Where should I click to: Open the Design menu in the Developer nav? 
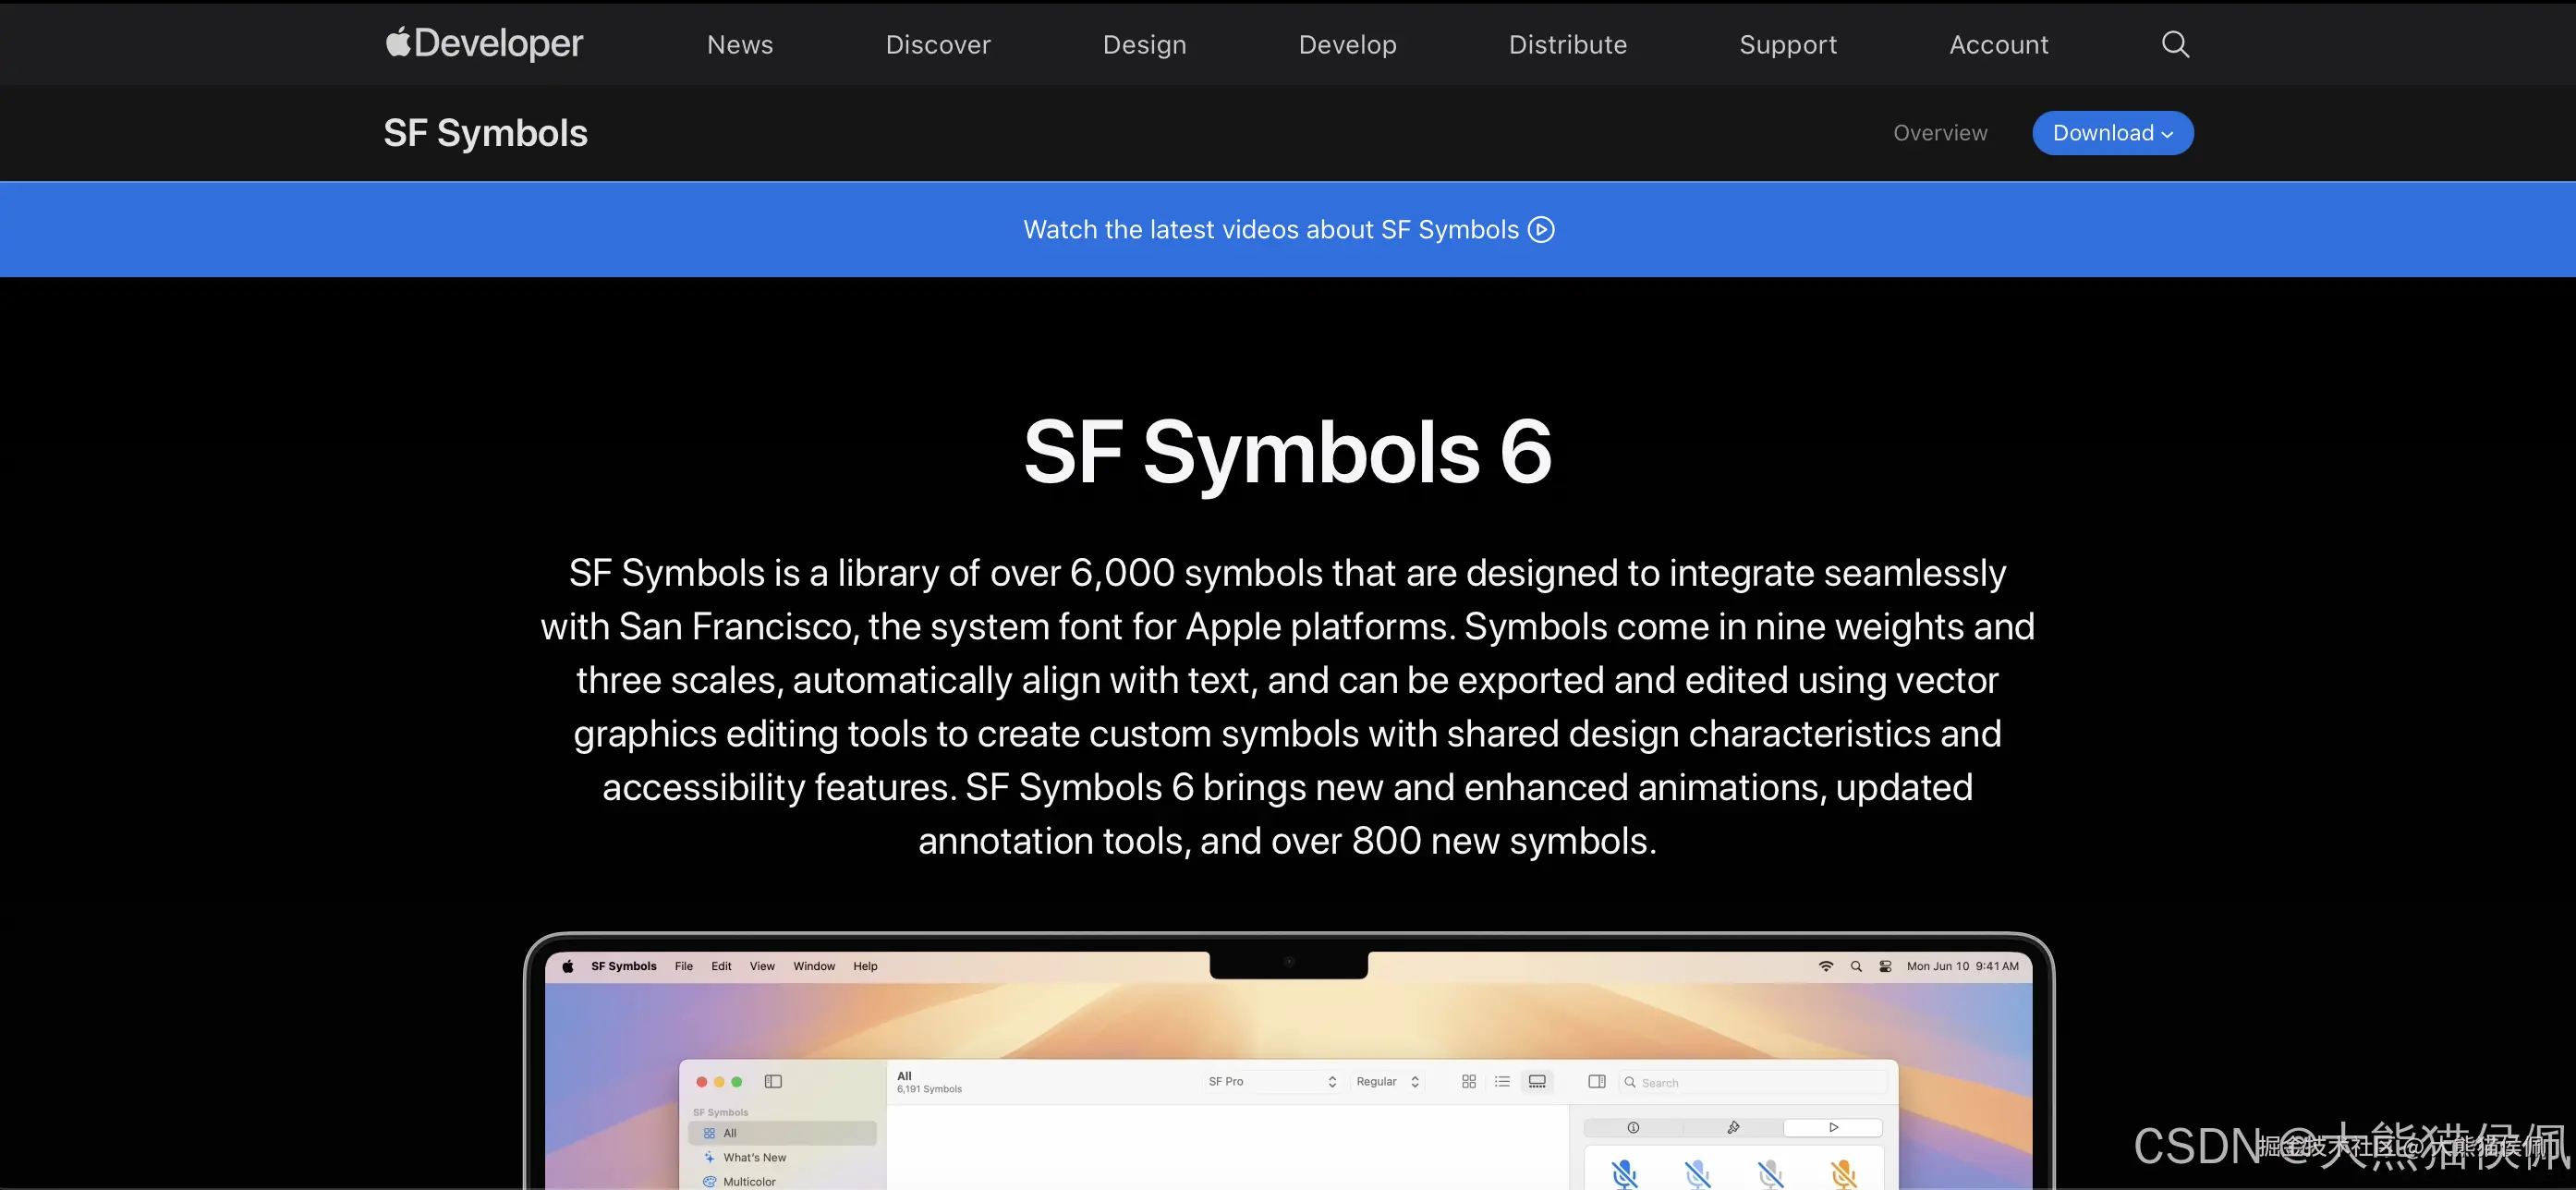(x=1144, y=45)
